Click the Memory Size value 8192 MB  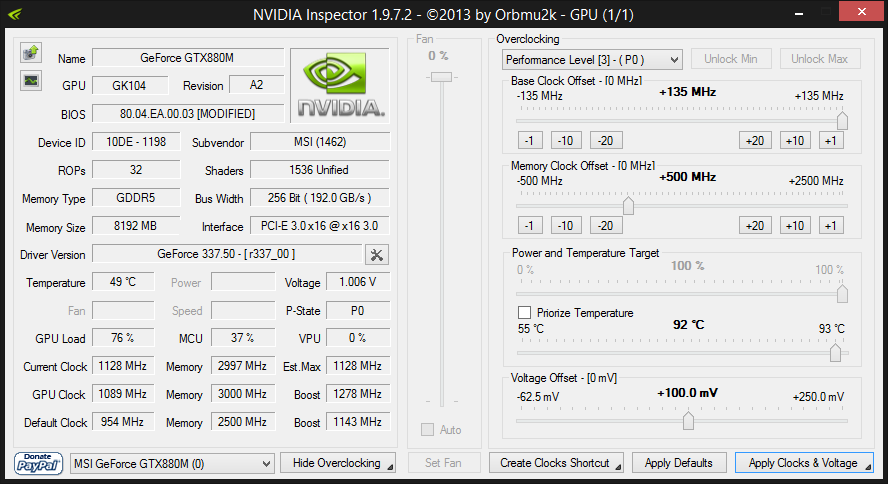click(x=136, y=226)
